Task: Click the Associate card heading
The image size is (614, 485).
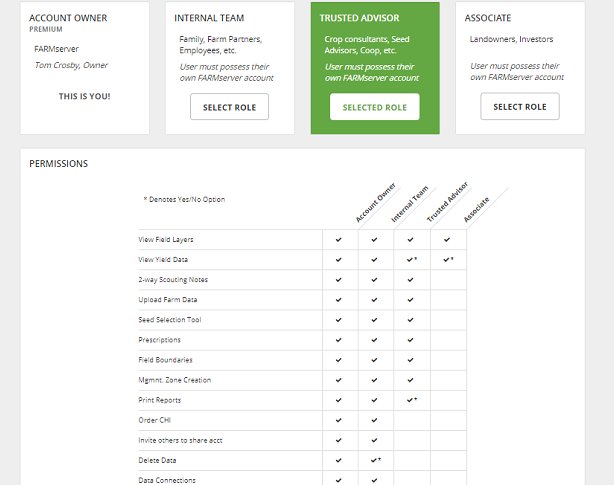Action: 488,18
